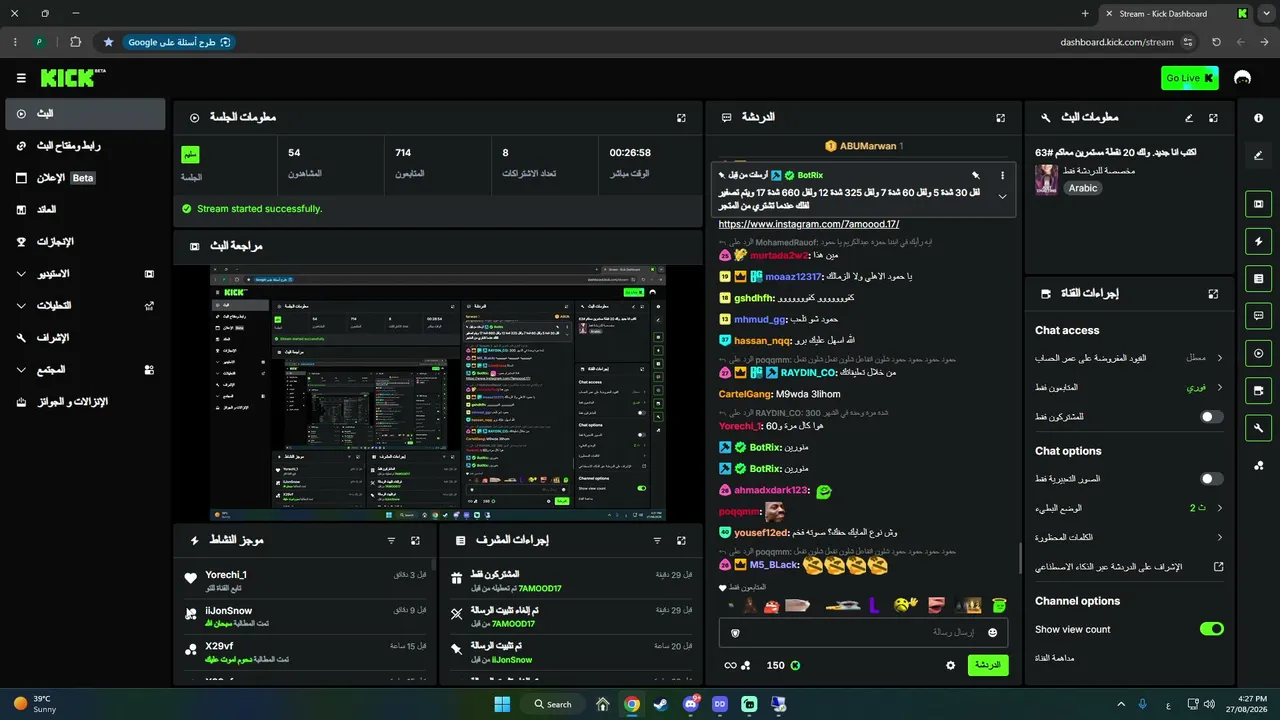Open Steam from the taskbar
1280x720 pixels.
(x=661, y=704)
